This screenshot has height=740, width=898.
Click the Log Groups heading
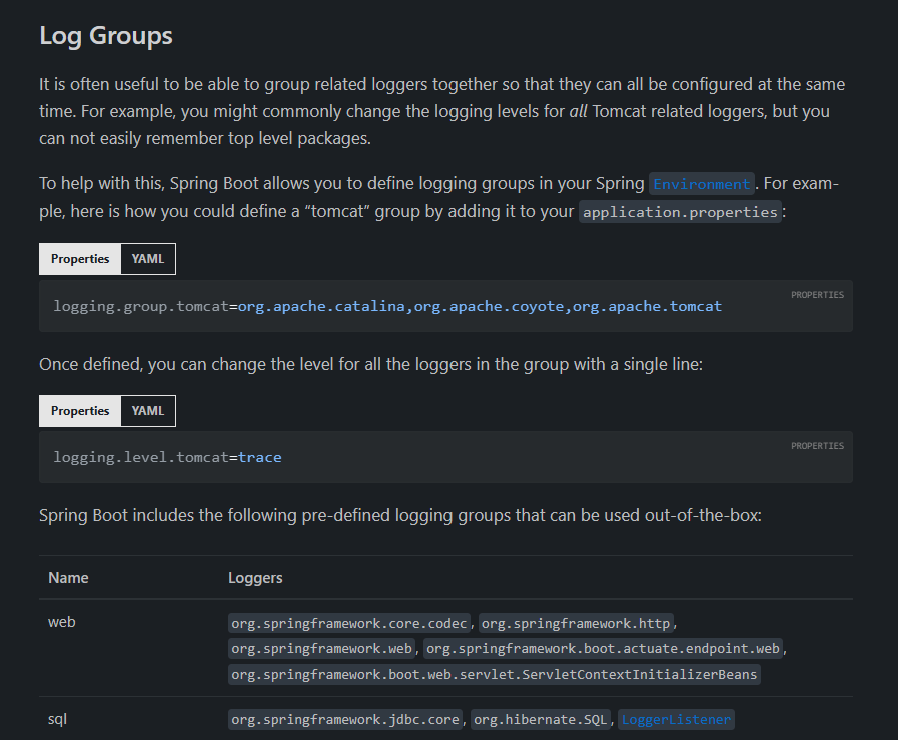[x=106, y=36]
